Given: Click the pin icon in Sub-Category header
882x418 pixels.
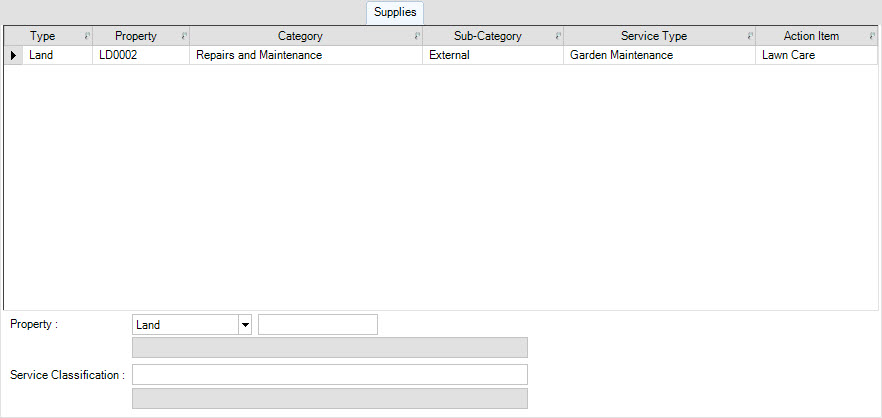Looking at the screenshot, I should (x=558, y=36).
